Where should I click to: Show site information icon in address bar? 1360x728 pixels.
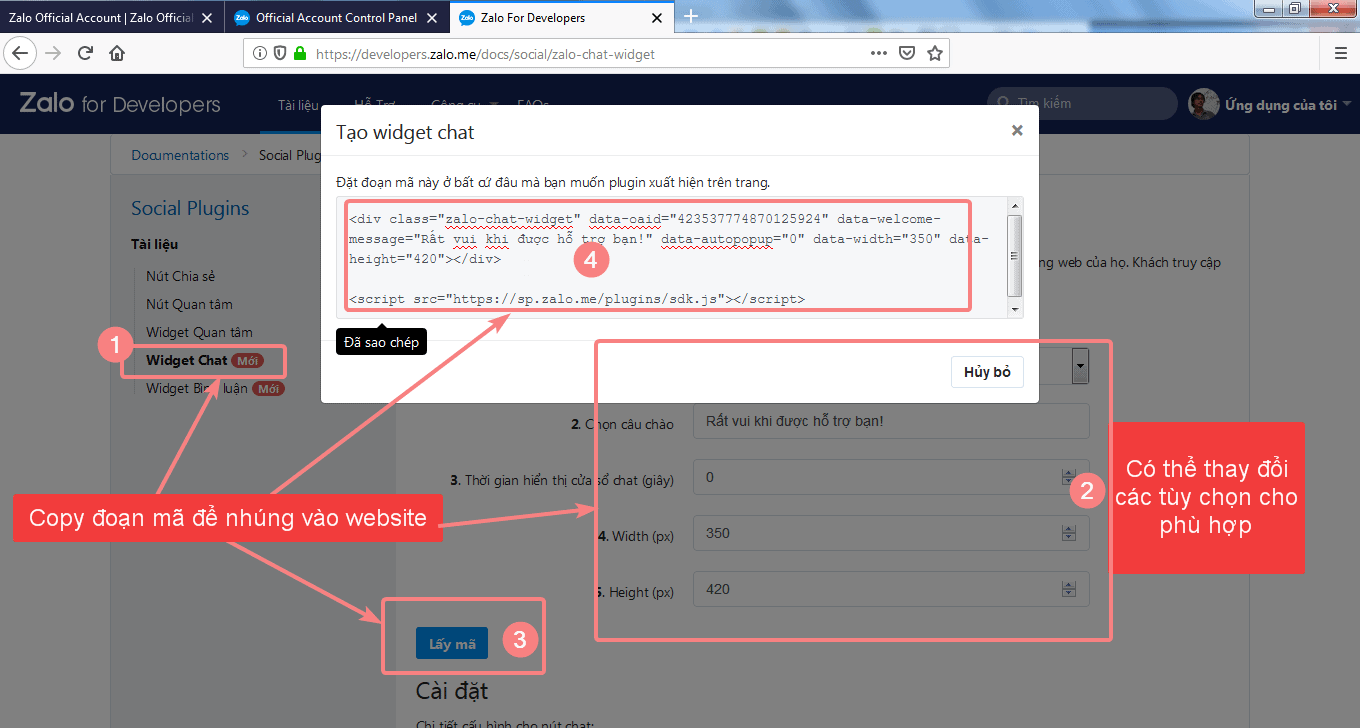[259, 54]
